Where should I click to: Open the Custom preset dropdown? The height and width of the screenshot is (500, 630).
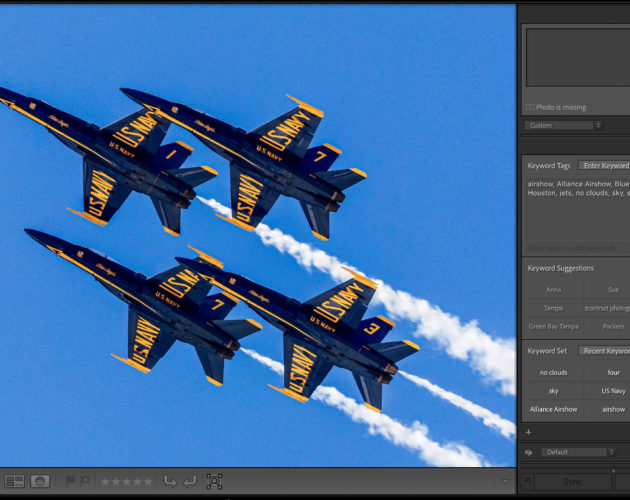[562, 125]
